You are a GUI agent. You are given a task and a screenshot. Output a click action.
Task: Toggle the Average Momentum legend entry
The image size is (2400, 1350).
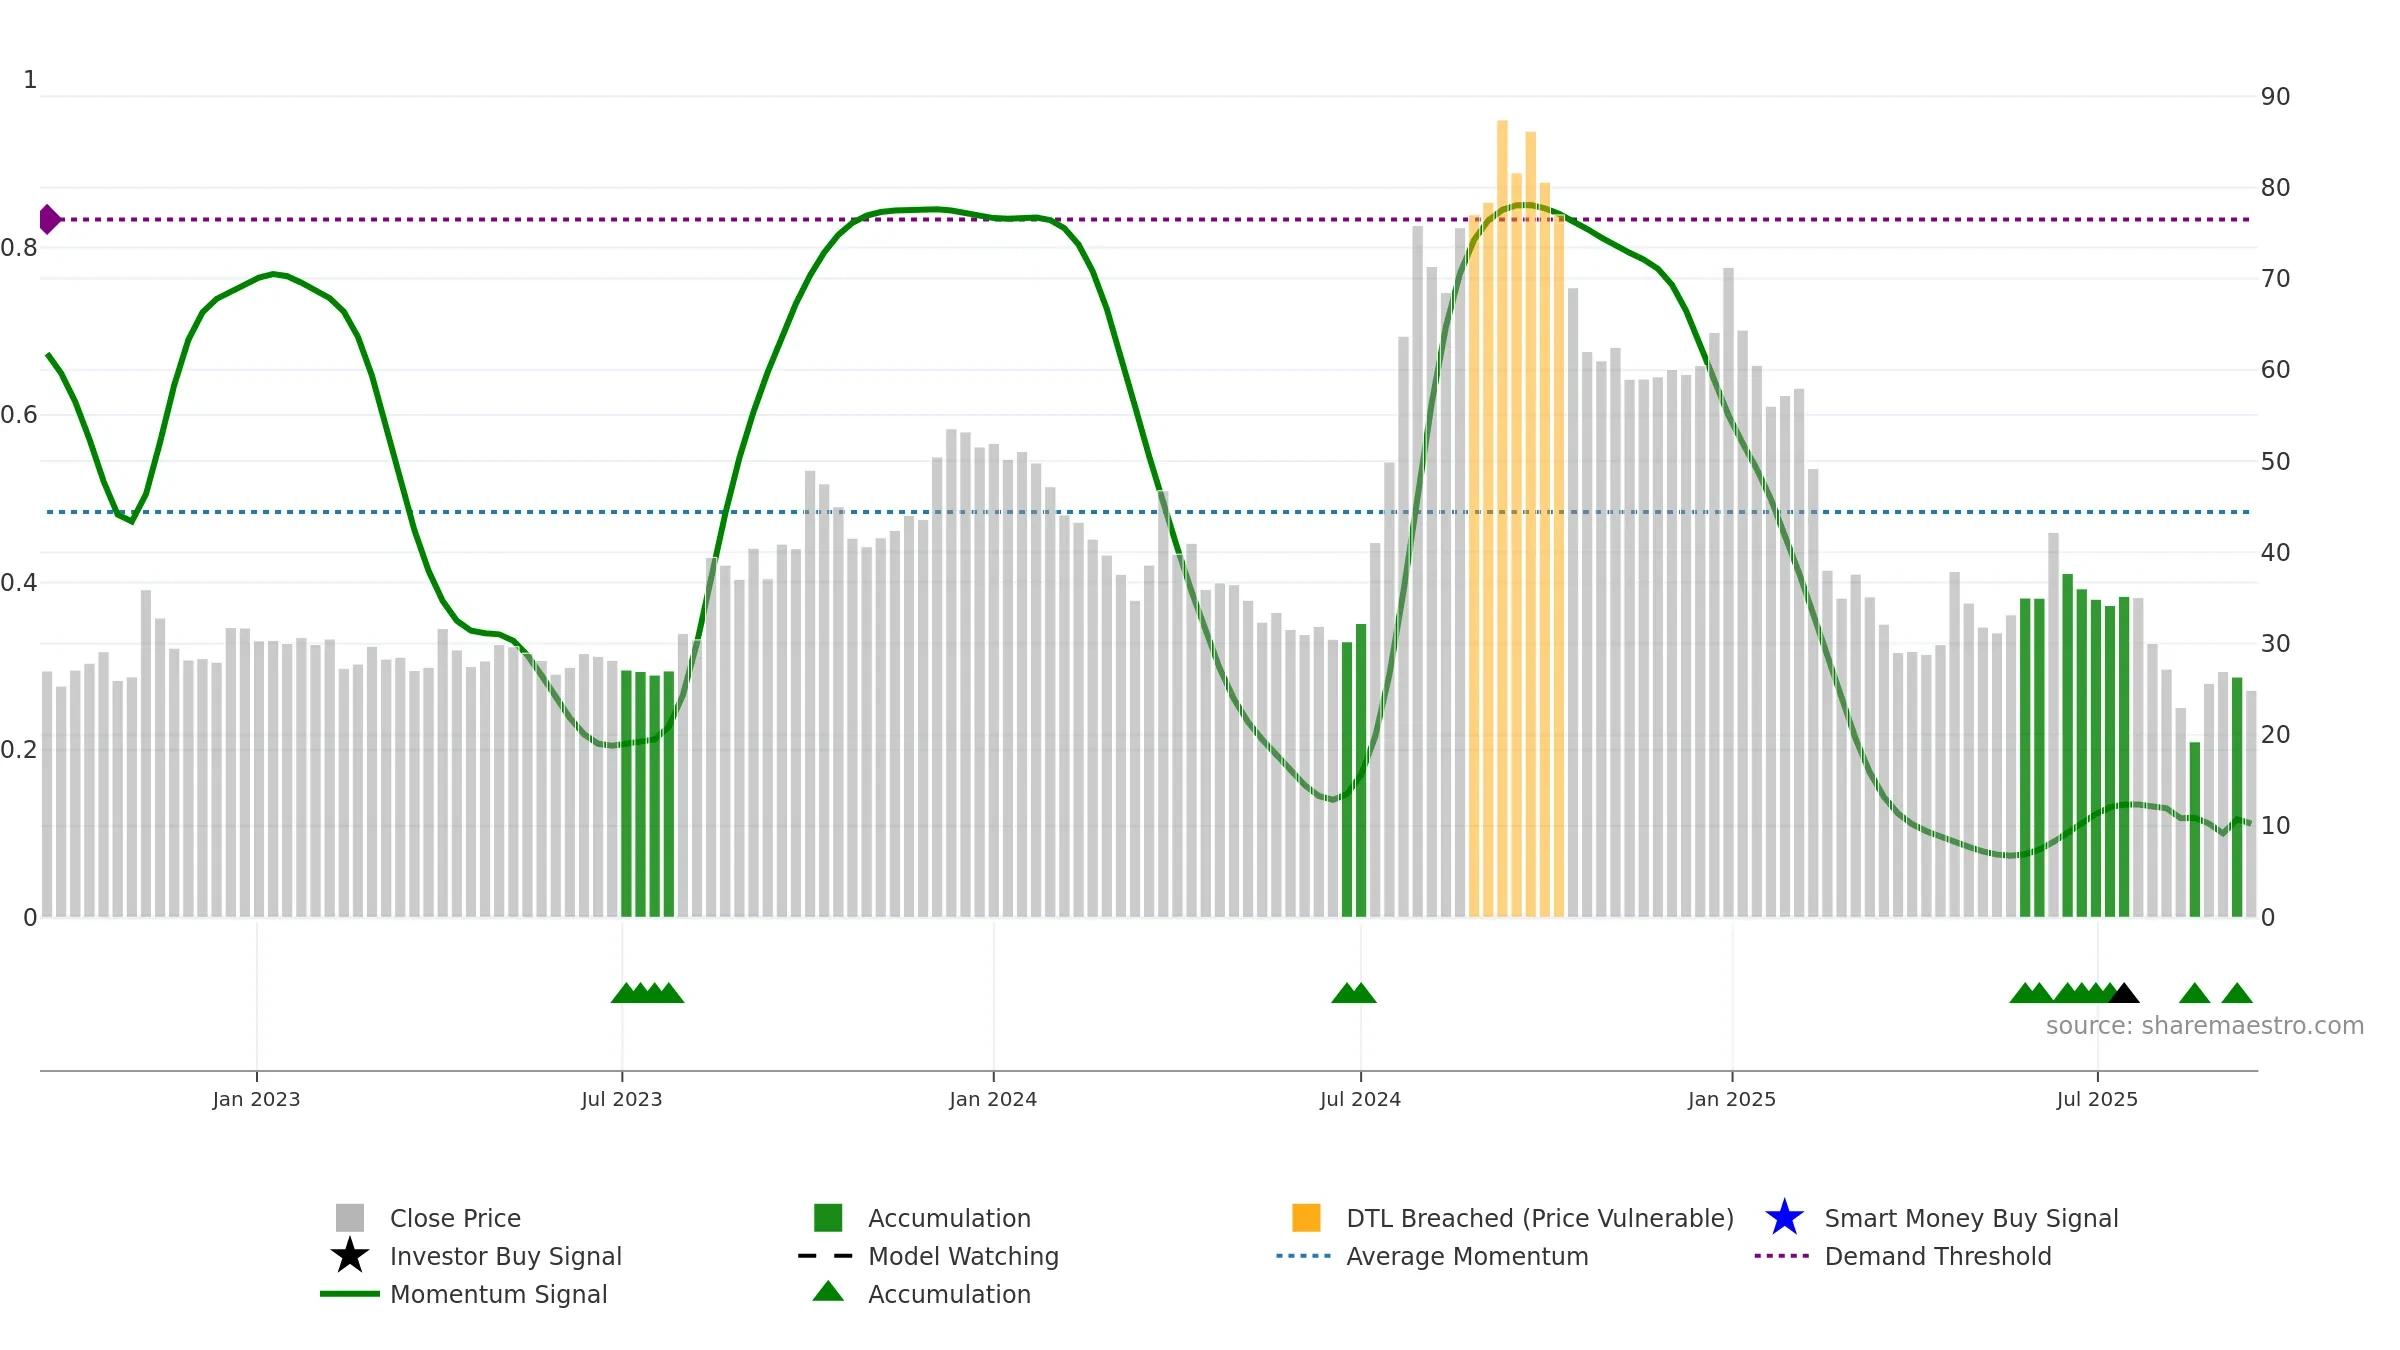[x=1432, y=1256]
